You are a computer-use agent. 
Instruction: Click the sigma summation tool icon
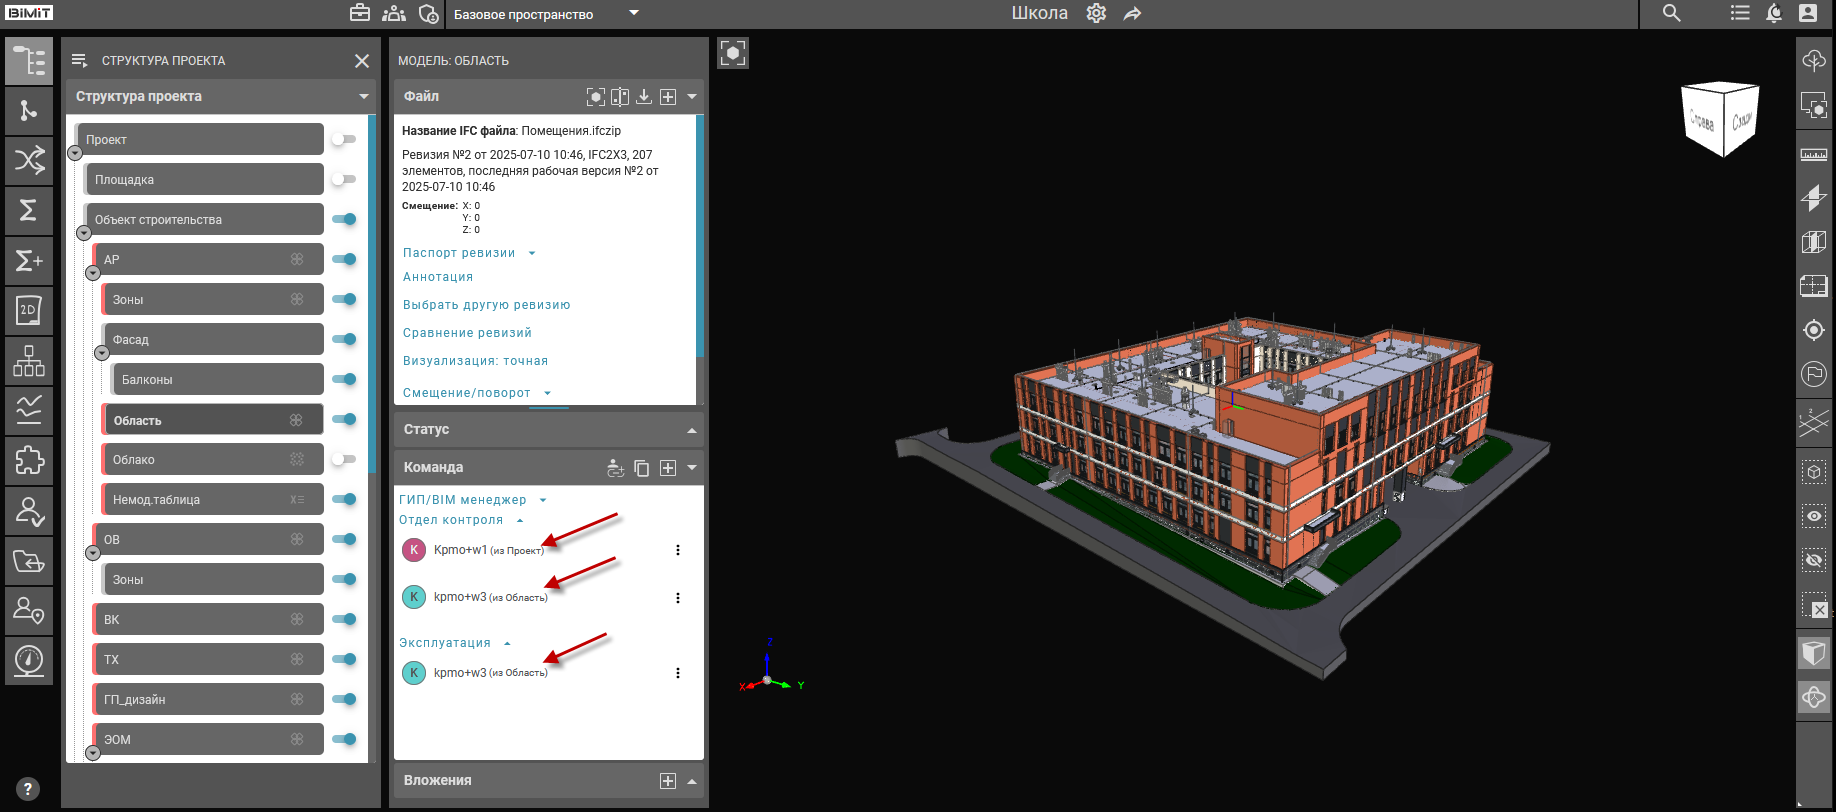[29, 210]
